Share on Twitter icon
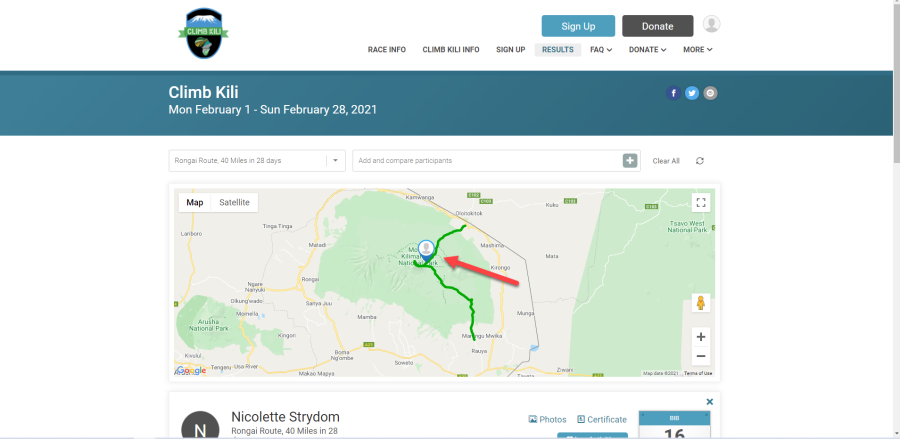Viewport: 900px width, 439px height. [692, 93]
